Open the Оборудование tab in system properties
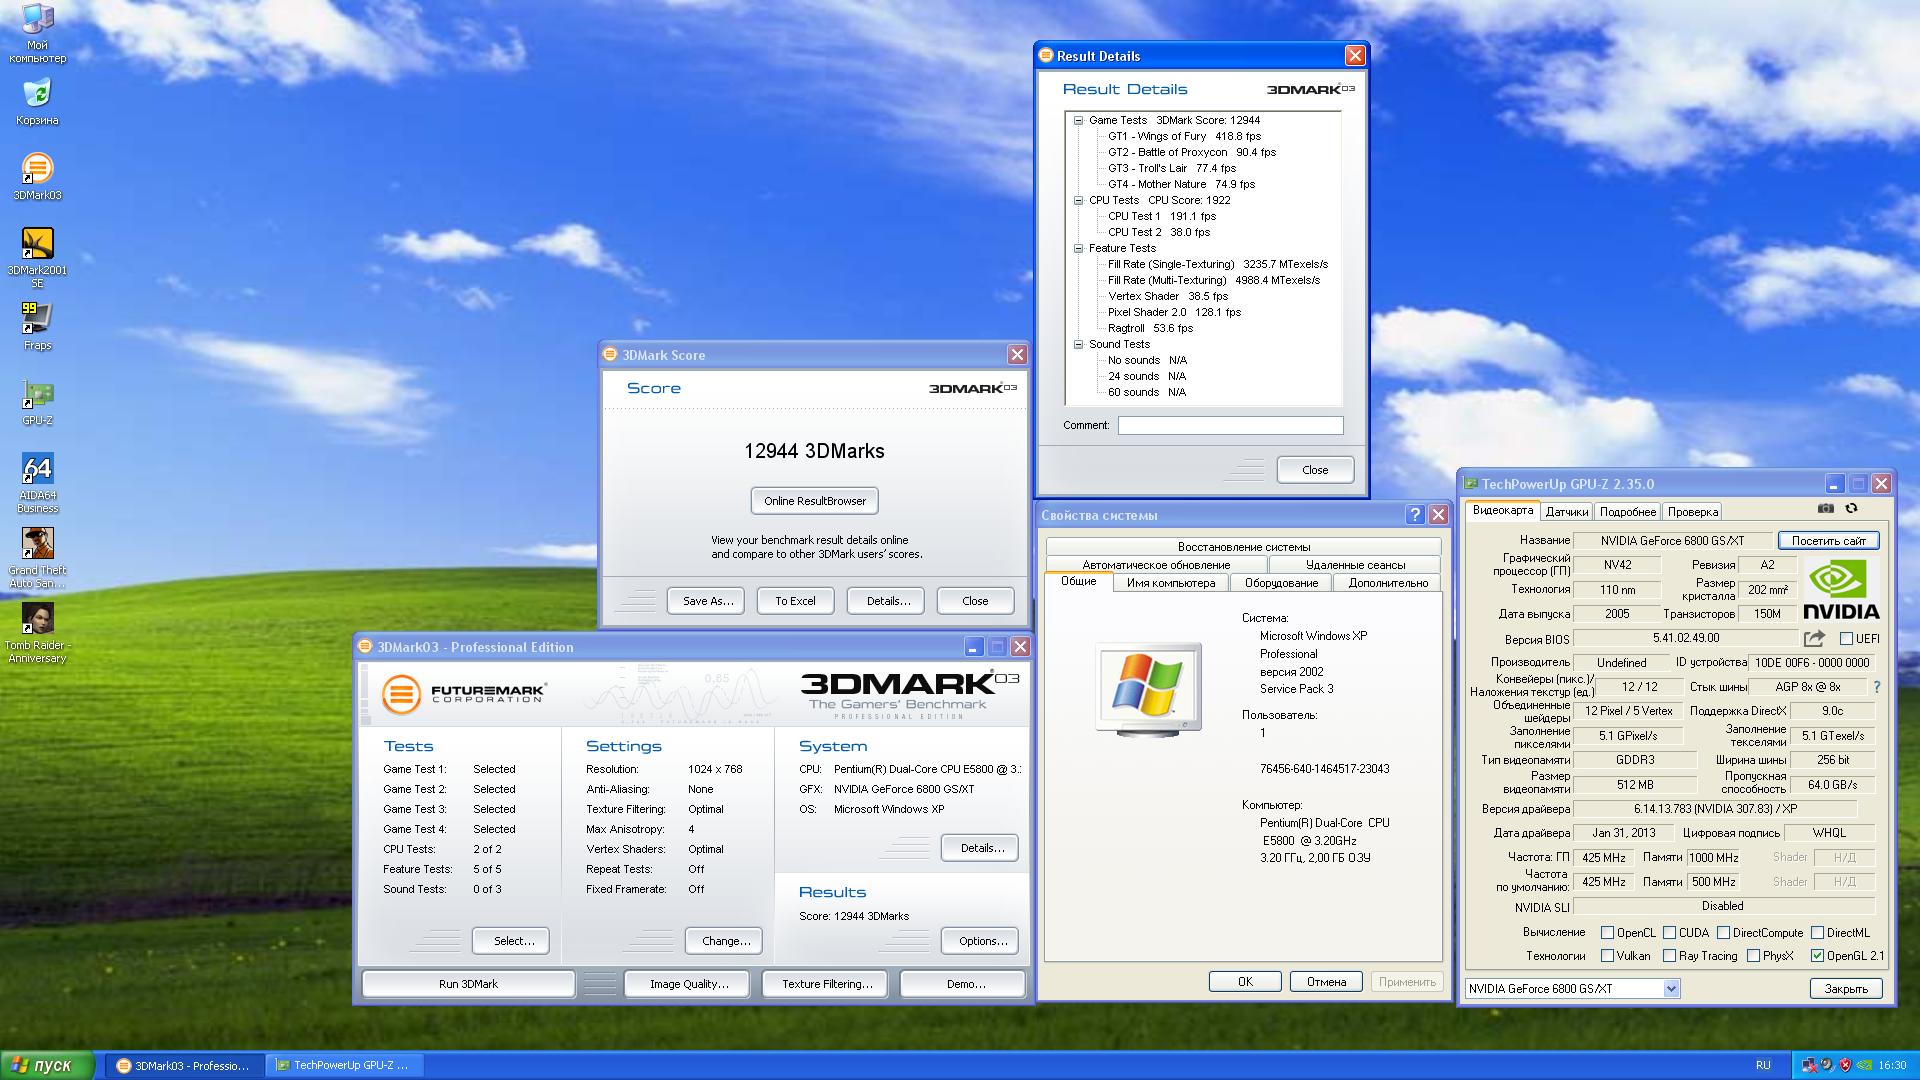This screenshot has width=1920, height=1080. [x=1281, y=583]
